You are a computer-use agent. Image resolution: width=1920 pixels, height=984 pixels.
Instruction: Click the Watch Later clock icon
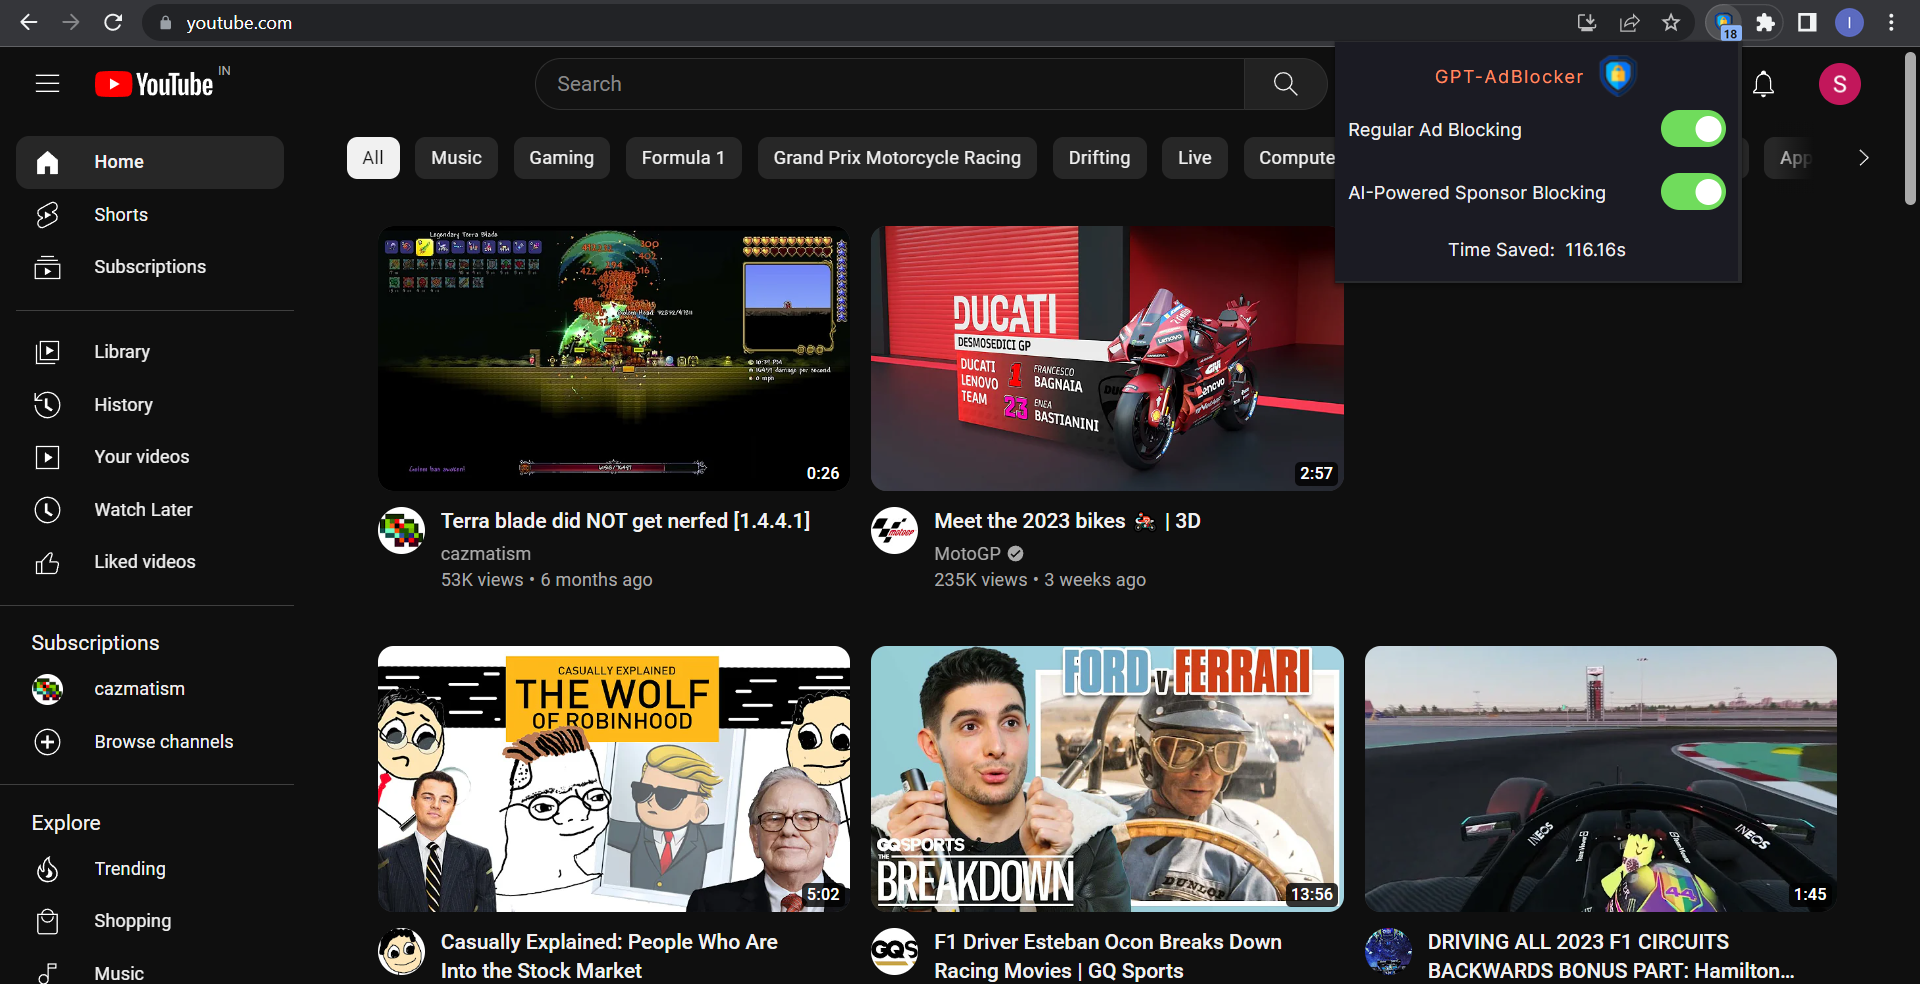(47, 510)
